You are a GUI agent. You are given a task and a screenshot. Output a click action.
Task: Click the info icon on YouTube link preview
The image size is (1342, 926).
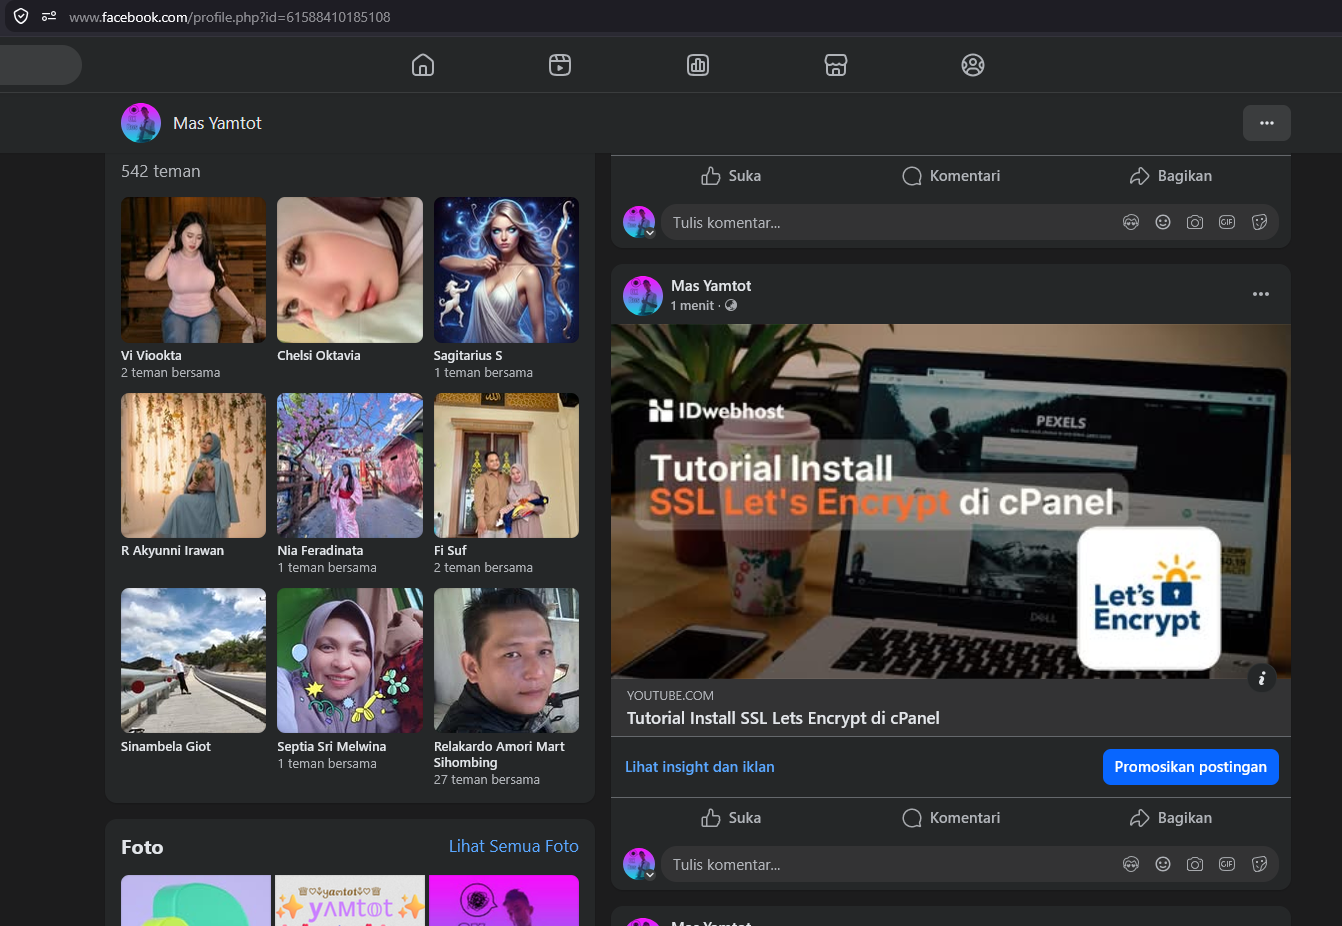(1262, 679)
